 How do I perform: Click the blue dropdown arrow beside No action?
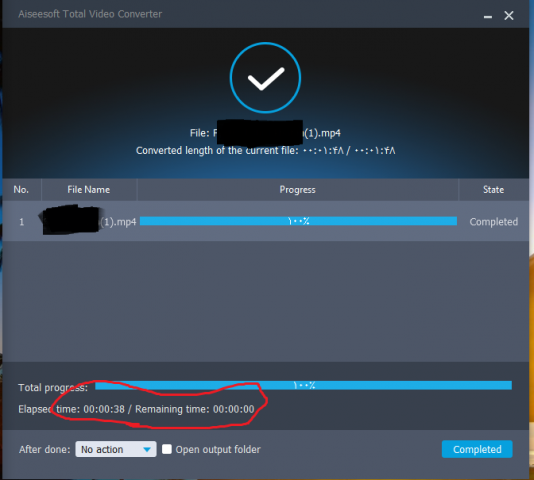[x=147, y=449]
